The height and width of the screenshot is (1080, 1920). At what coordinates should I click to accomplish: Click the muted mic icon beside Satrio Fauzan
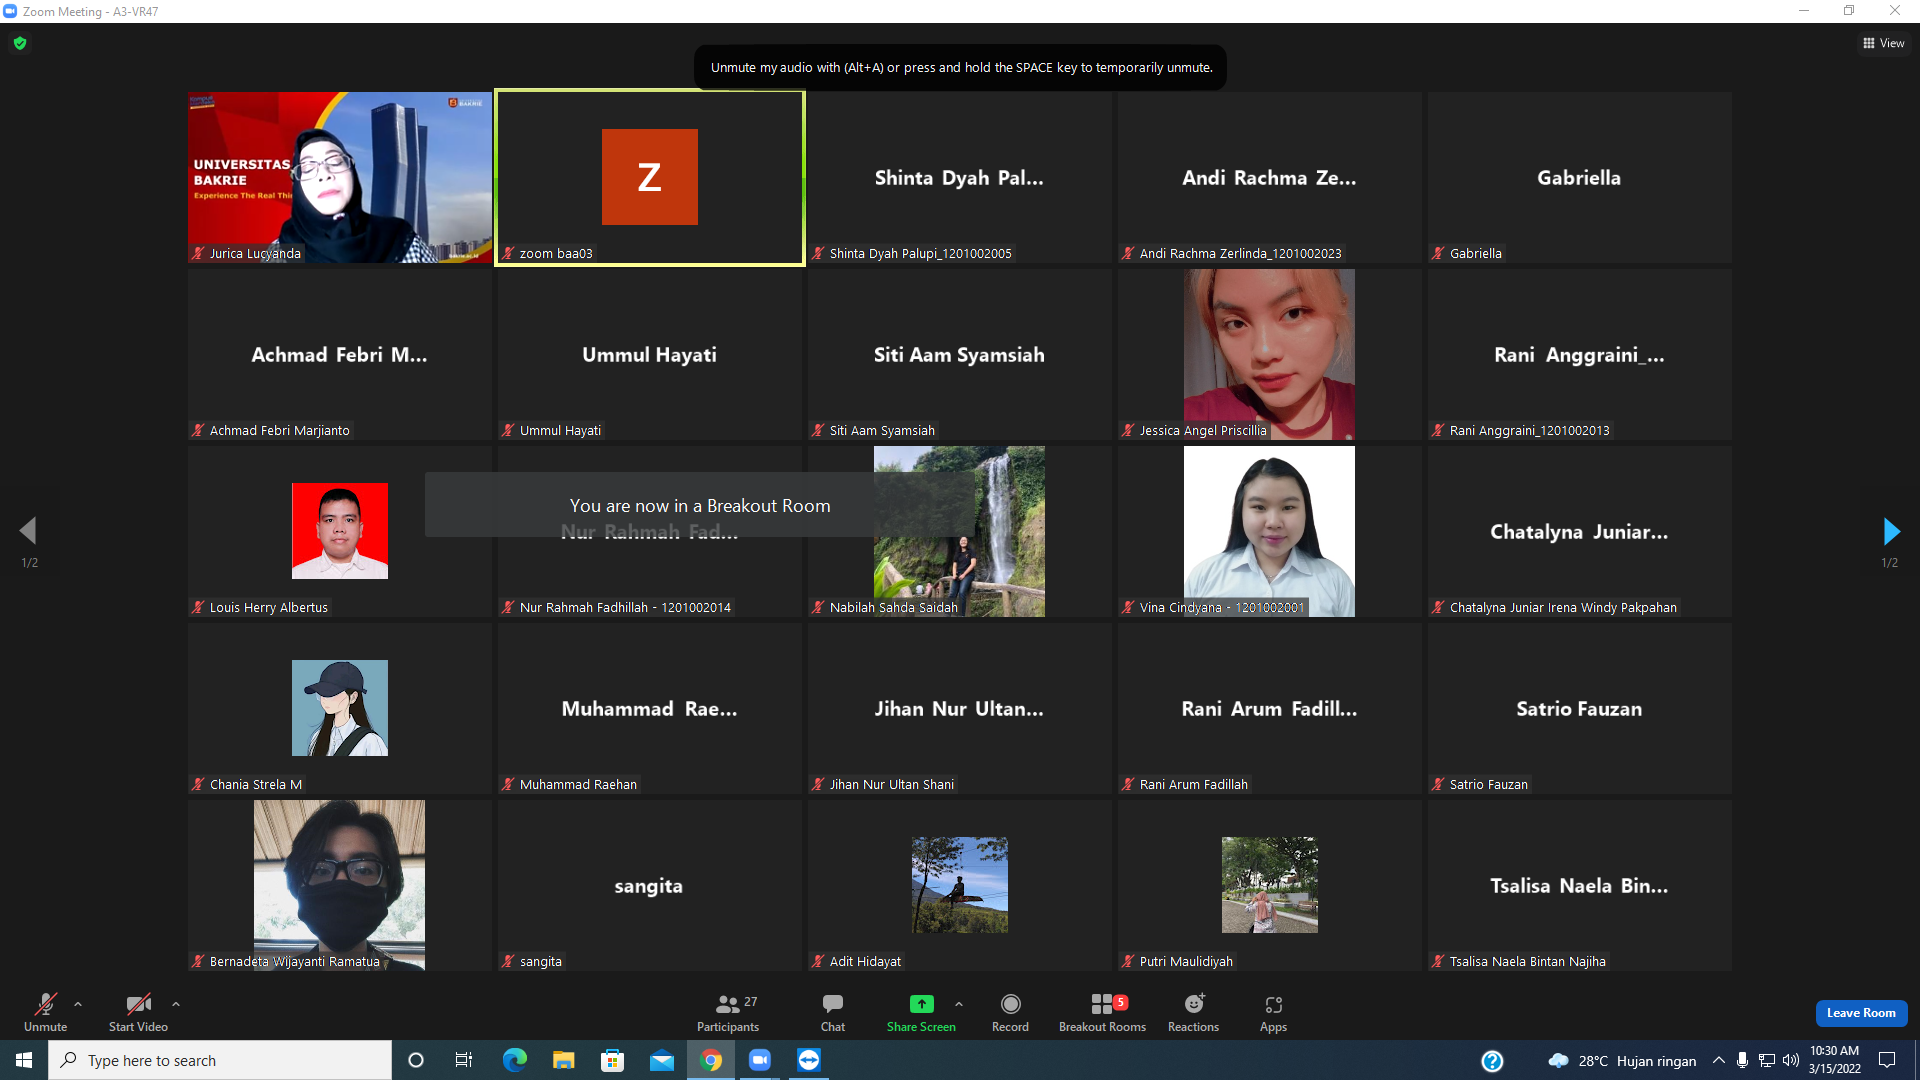1438,785
